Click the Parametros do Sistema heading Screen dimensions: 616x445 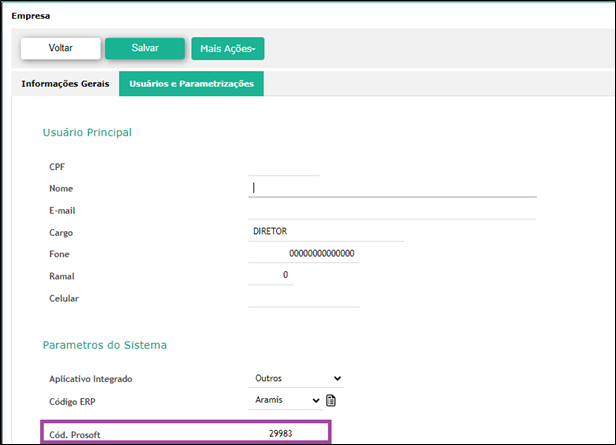pyautogui.click(x=104, y=345)
